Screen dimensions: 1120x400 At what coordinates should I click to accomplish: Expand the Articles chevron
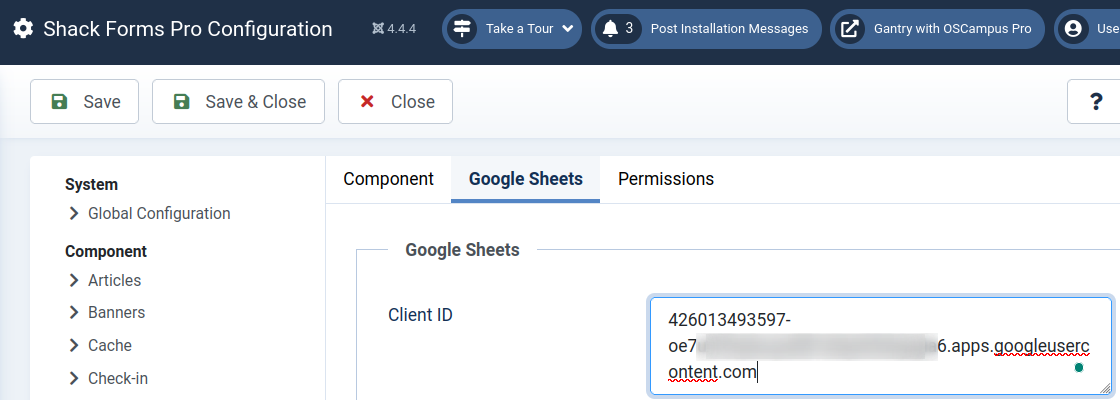point(73,281)
